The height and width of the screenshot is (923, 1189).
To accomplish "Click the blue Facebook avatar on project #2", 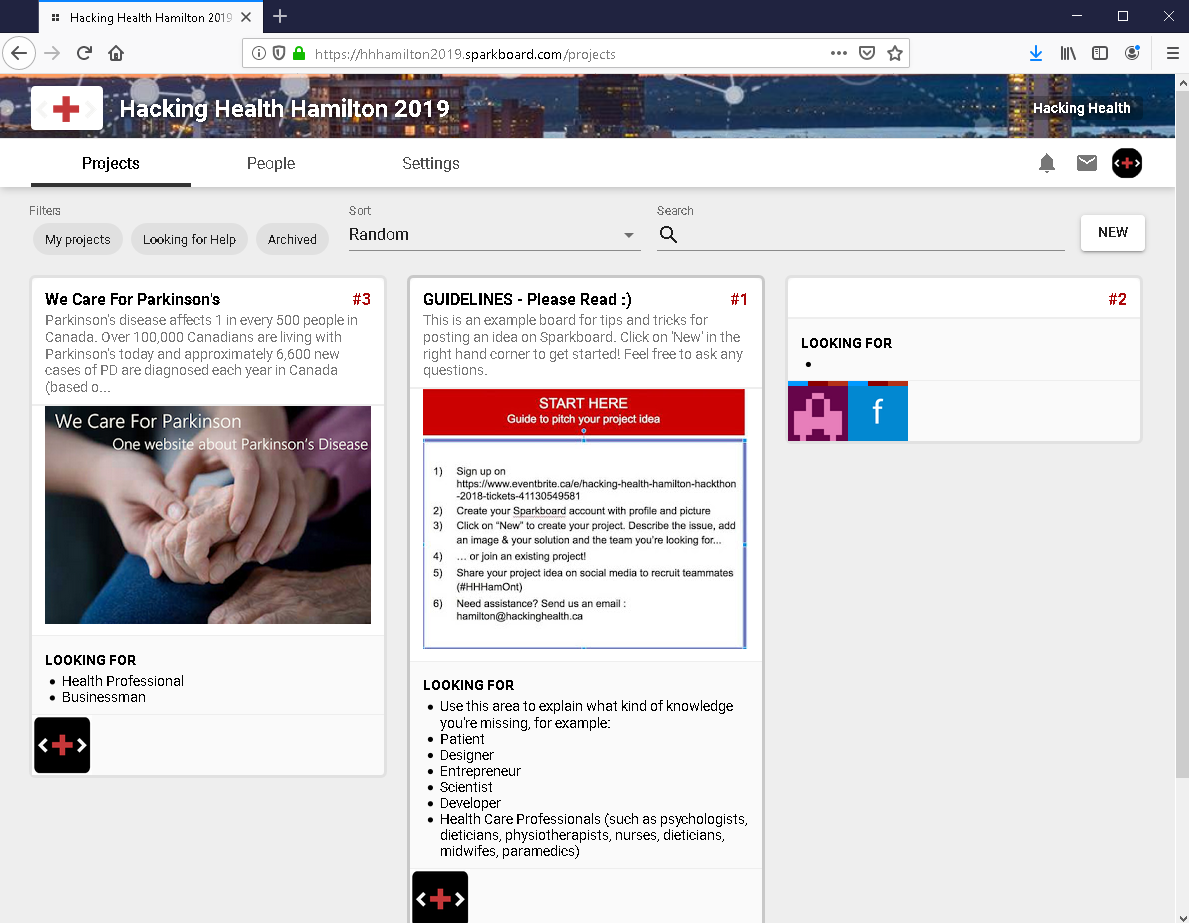I will point(877,411).
